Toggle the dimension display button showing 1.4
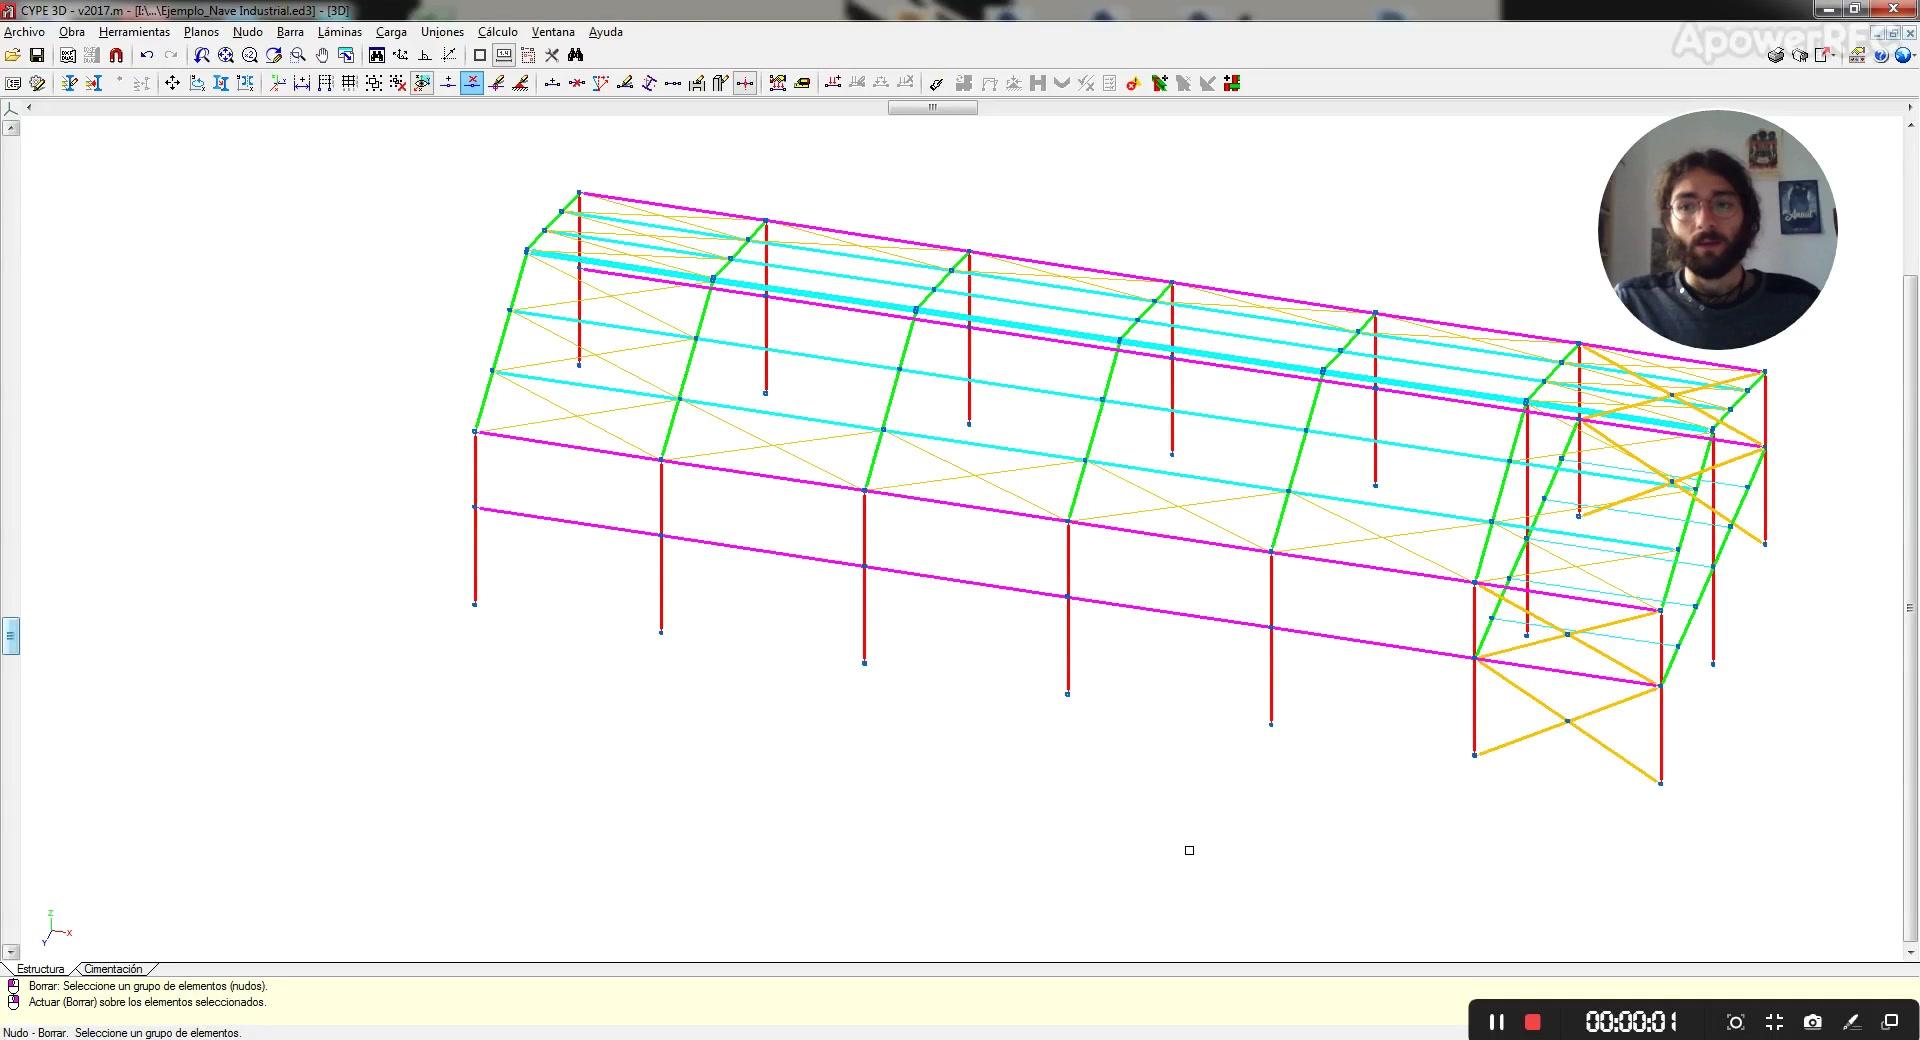1920x1040 pixels. pos(504,56)
